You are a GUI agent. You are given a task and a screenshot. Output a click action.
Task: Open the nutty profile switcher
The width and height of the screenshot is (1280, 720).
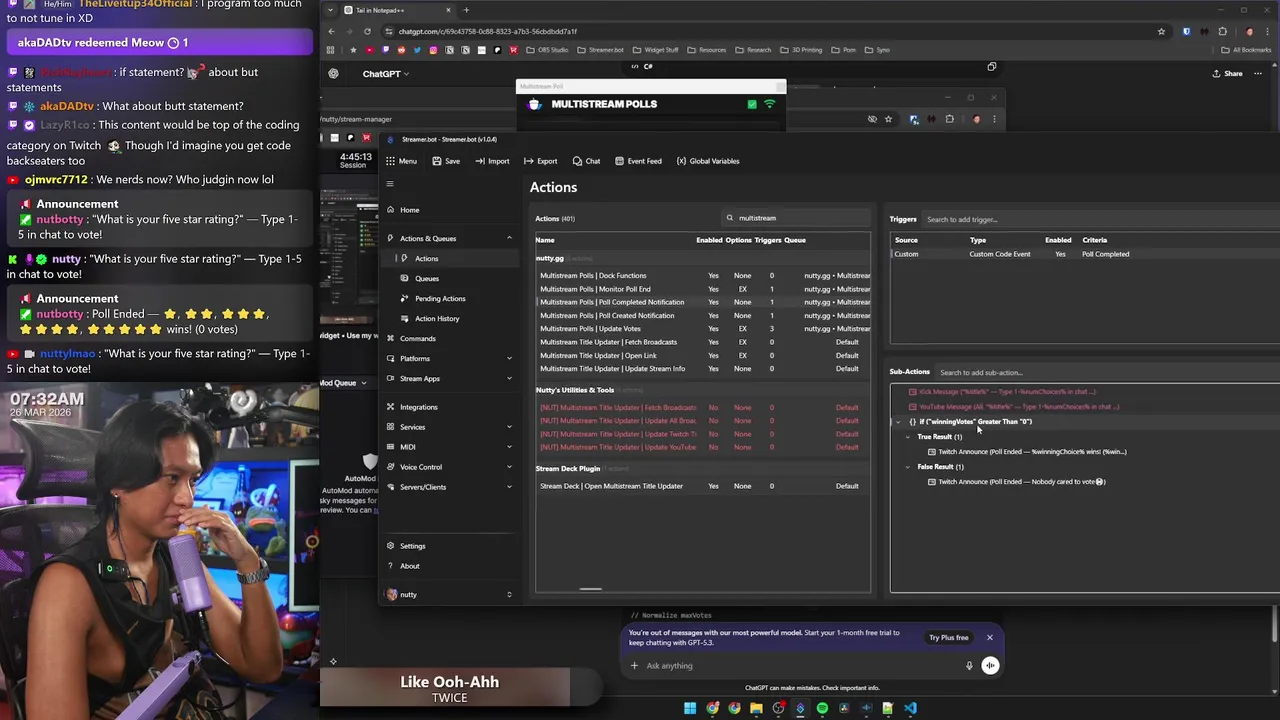pyautogui.click(x=449, y=594)
